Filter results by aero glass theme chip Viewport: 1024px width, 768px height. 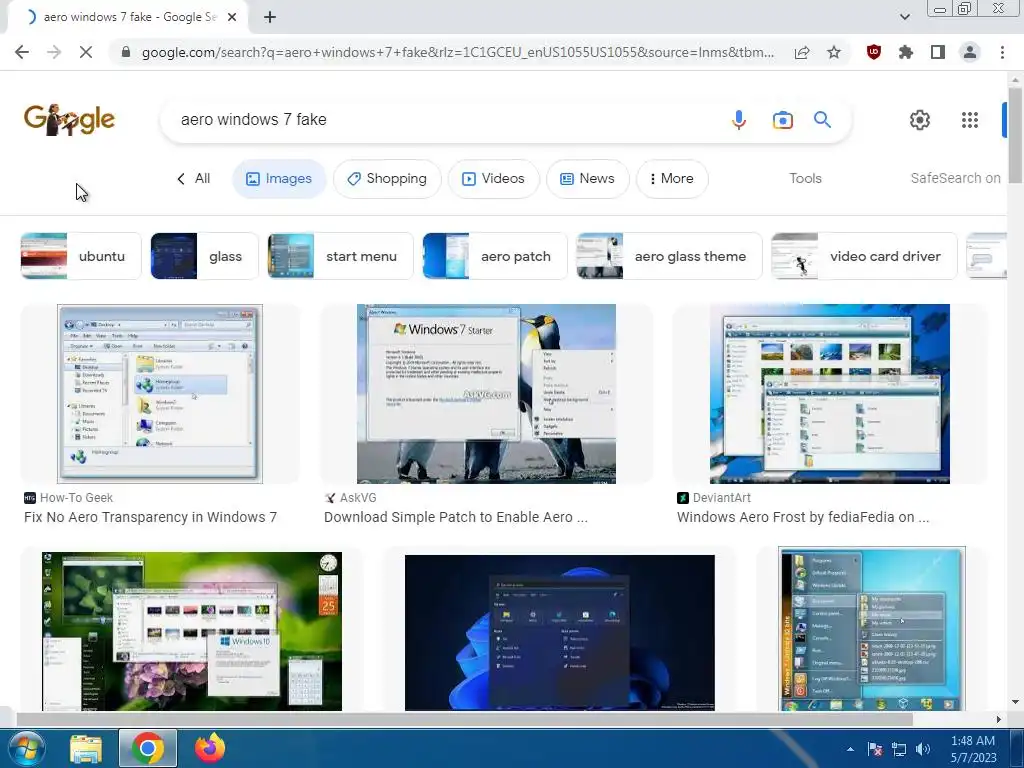pyautogui.click(x=669, y=256)
